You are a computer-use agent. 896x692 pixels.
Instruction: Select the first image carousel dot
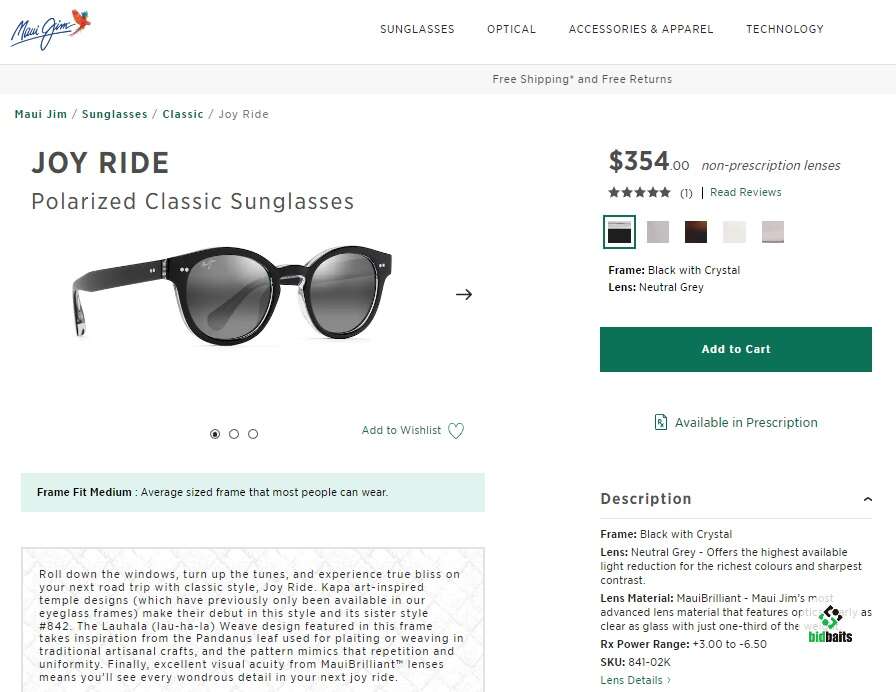point(215,434)
